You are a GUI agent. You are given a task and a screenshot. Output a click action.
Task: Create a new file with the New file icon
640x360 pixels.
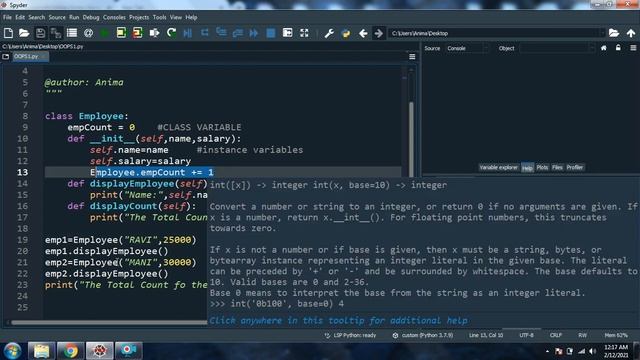(8, 33)
